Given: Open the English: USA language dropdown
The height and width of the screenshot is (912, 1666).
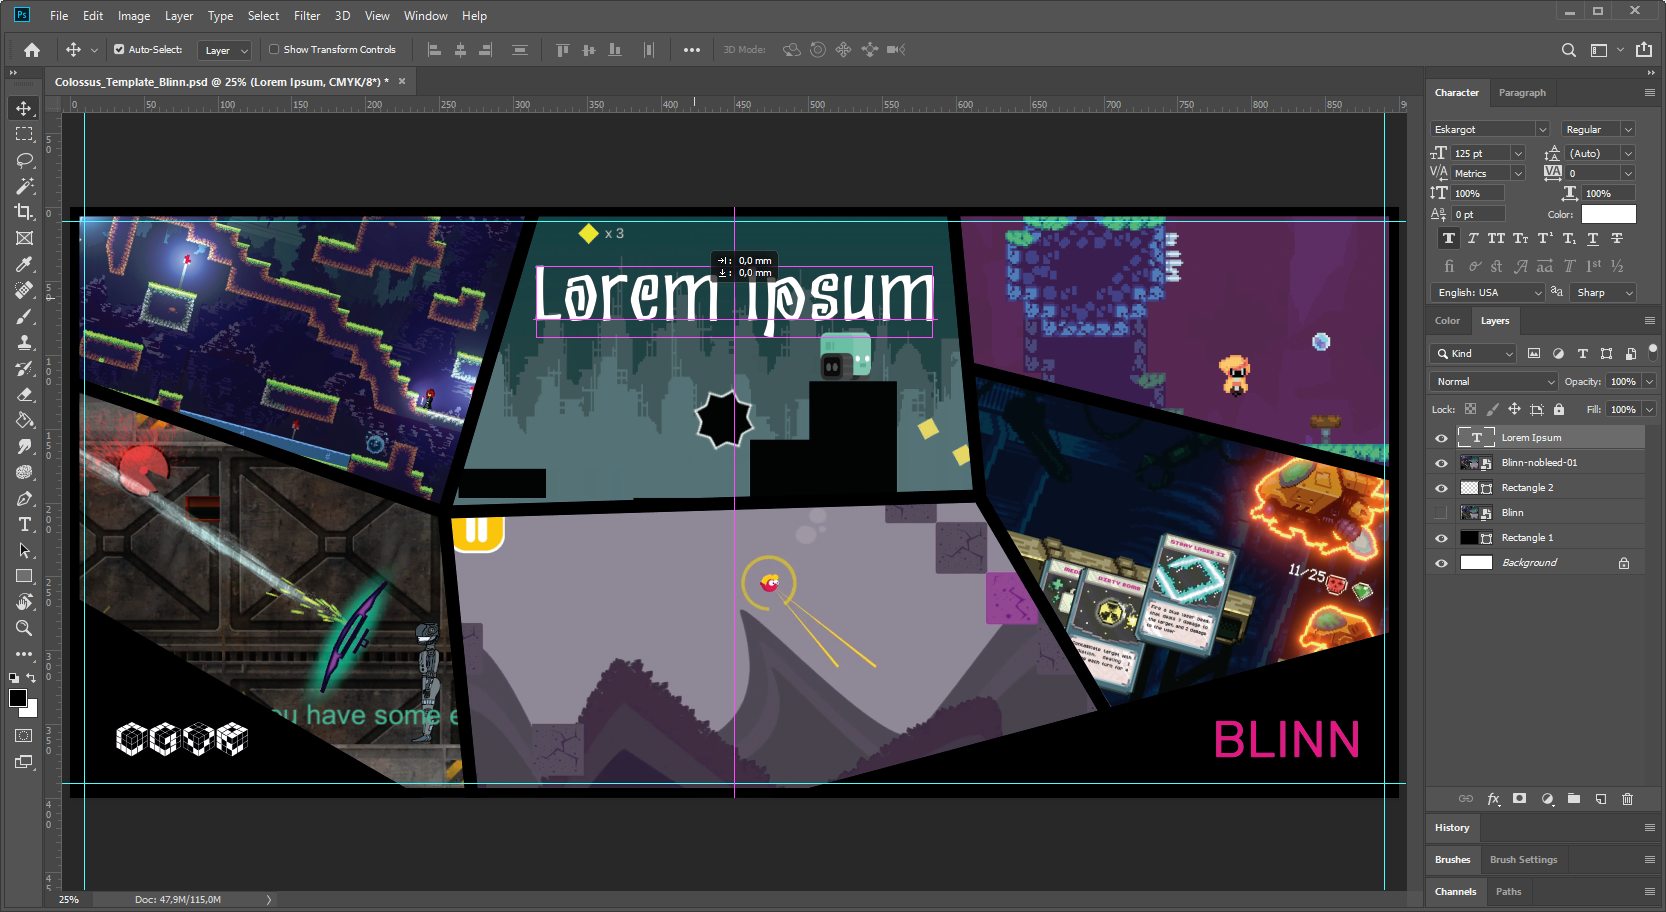Looking at the screenshot, I should pyautogui.click(x=1488, y=292).
